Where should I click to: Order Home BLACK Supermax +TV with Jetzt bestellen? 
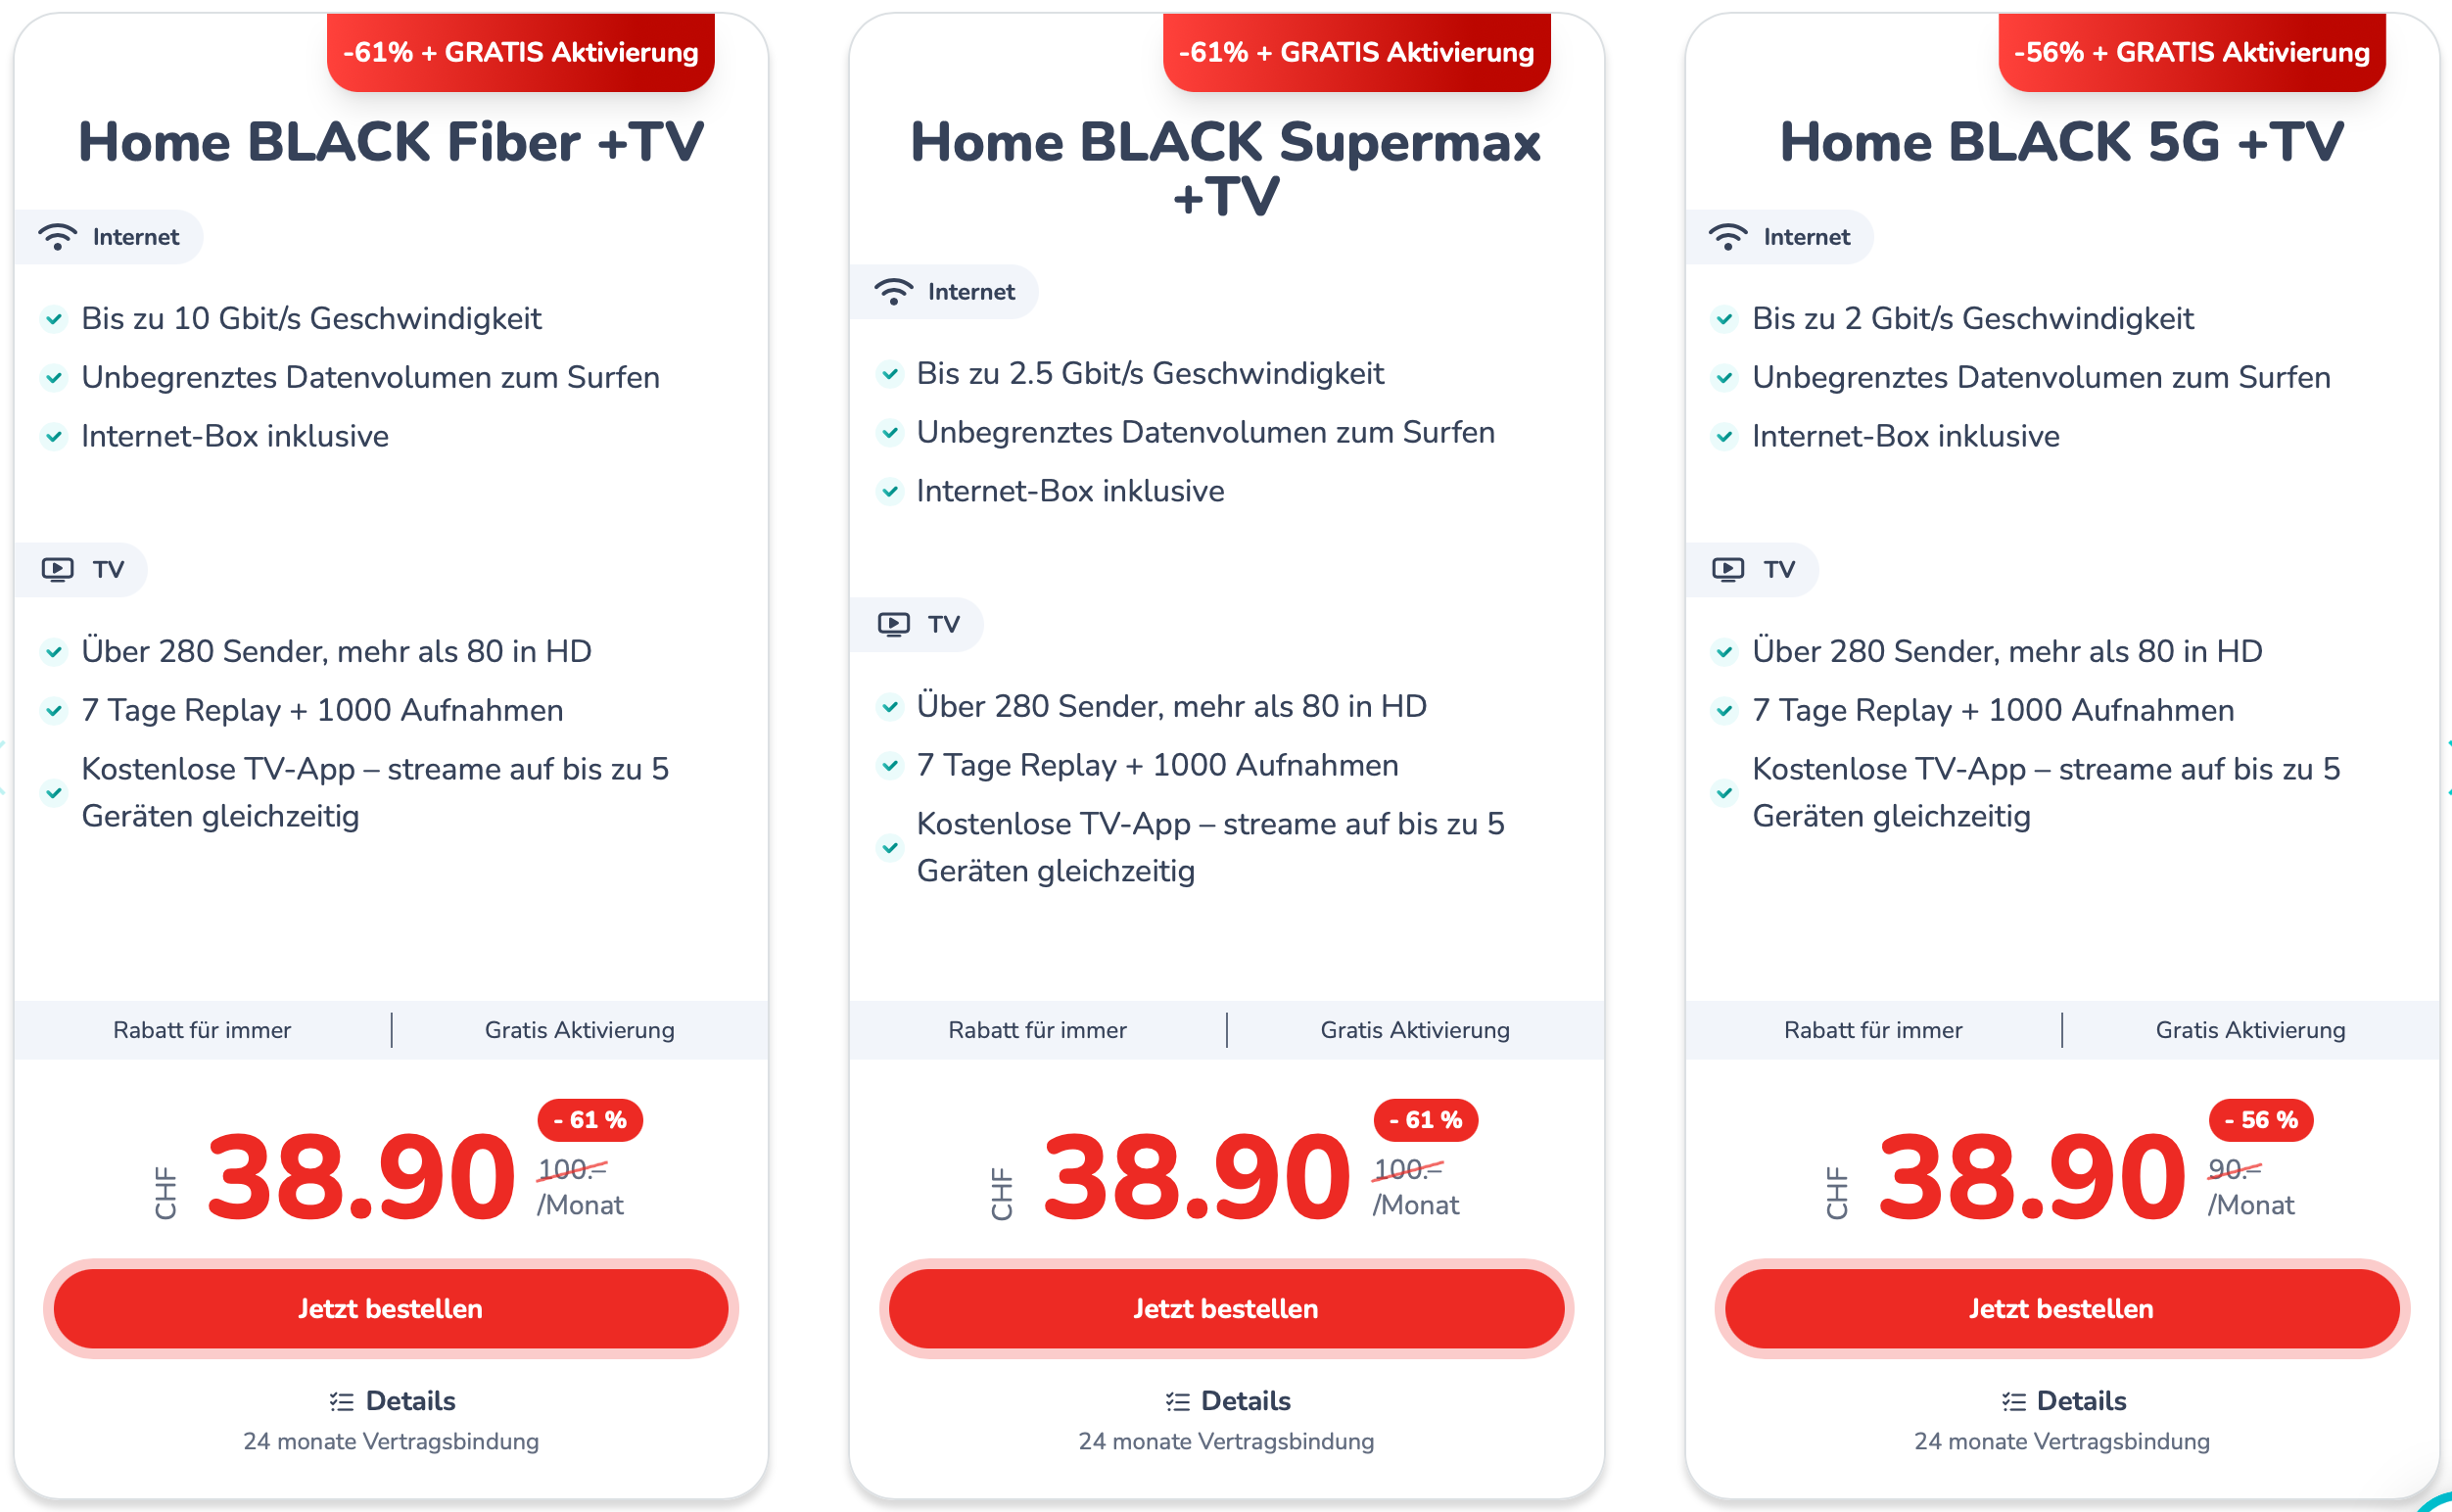point(1226,1309)
